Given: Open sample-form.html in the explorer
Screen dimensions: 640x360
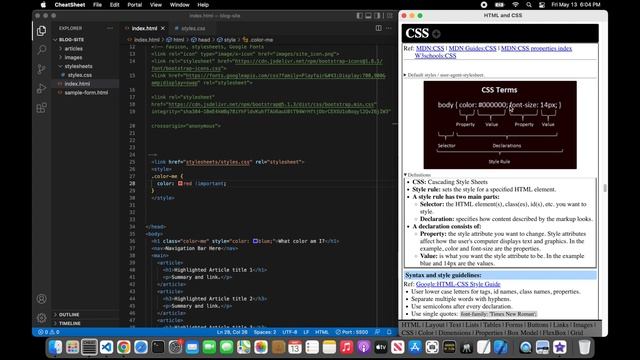Looking at the screenshot, I should click(86, 93).
